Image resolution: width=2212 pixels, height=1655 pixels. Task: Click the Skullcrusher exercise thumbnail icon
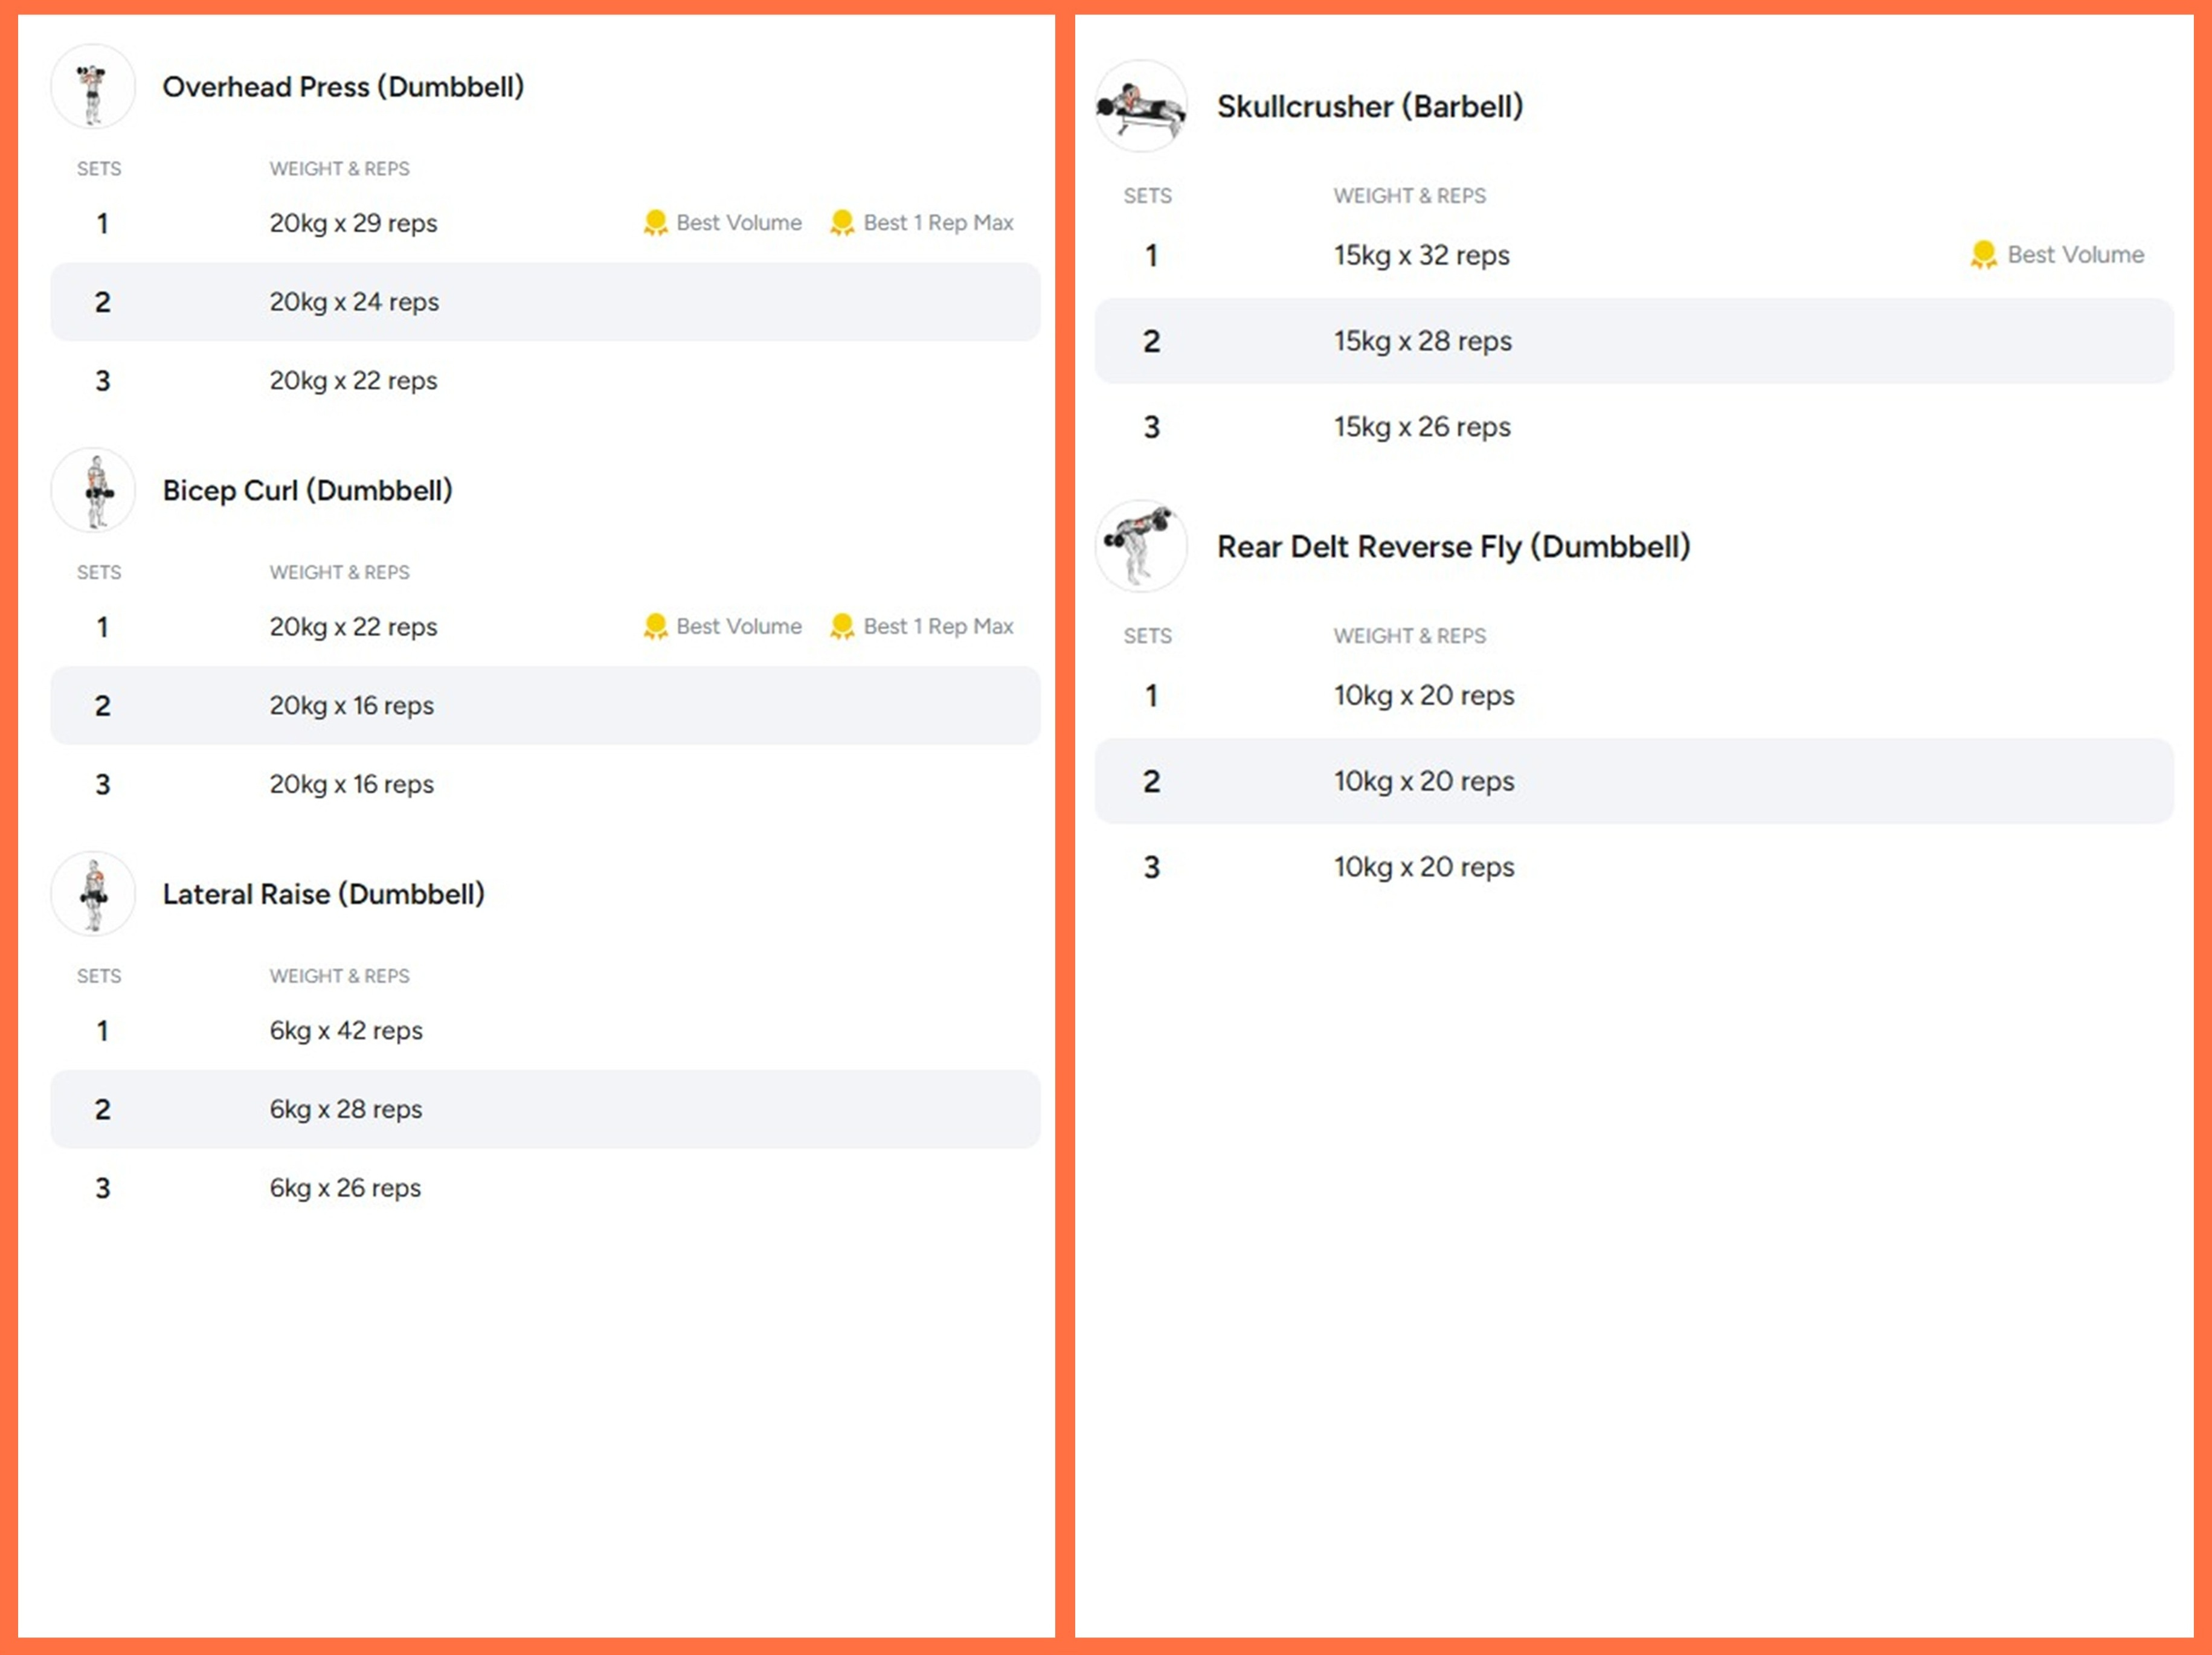pos(1141,106)
